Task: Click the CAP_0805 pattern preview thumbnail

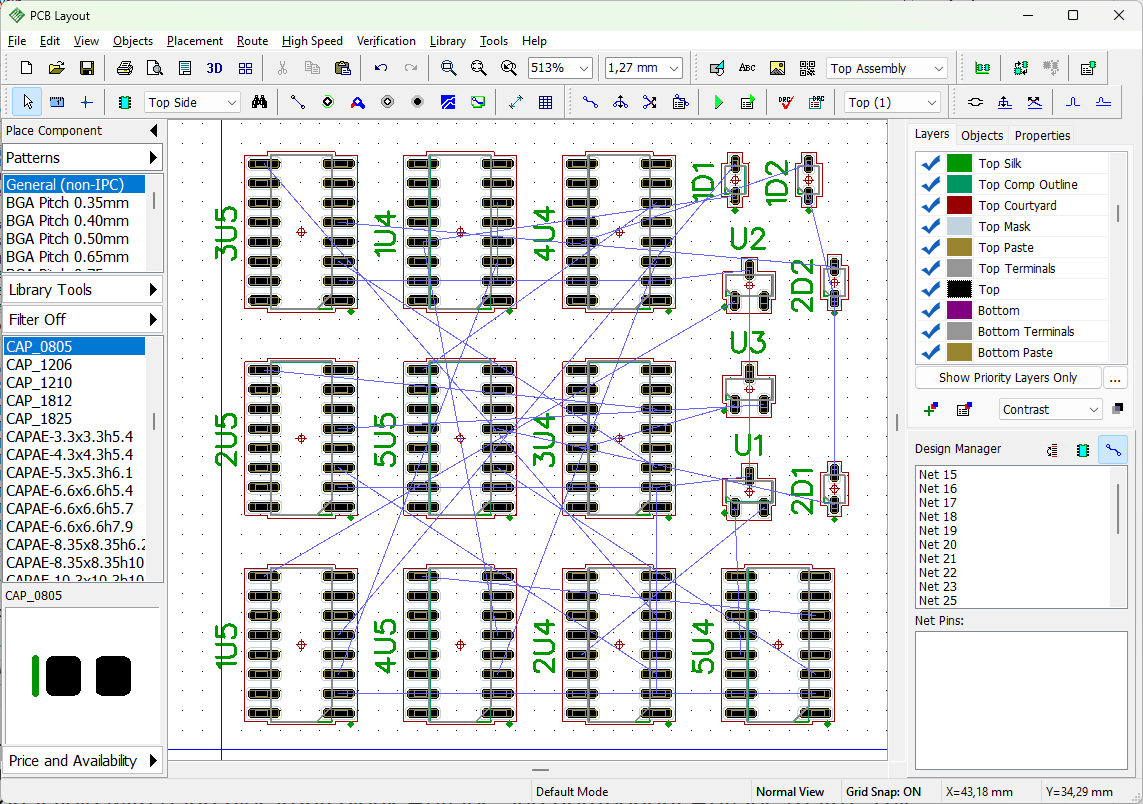Action: 82,676
